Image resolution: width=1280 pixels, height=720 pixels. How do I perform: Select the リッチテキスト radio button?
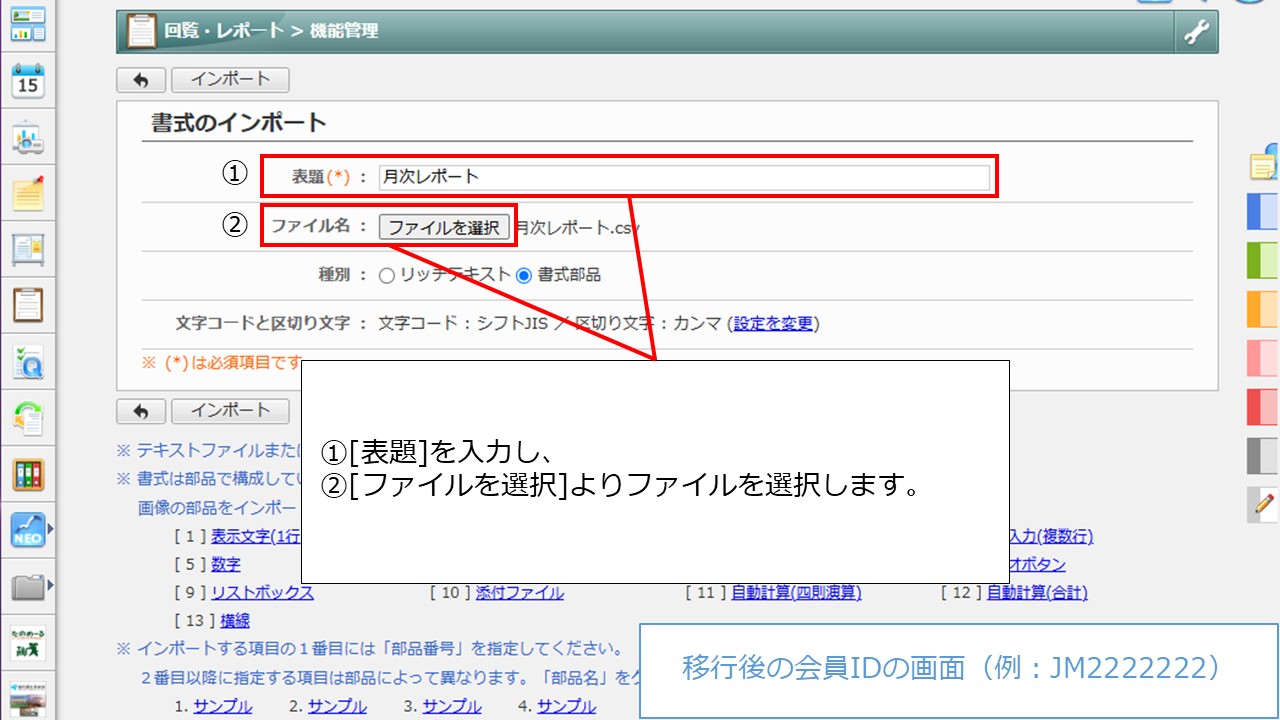(x=387, y=275)
